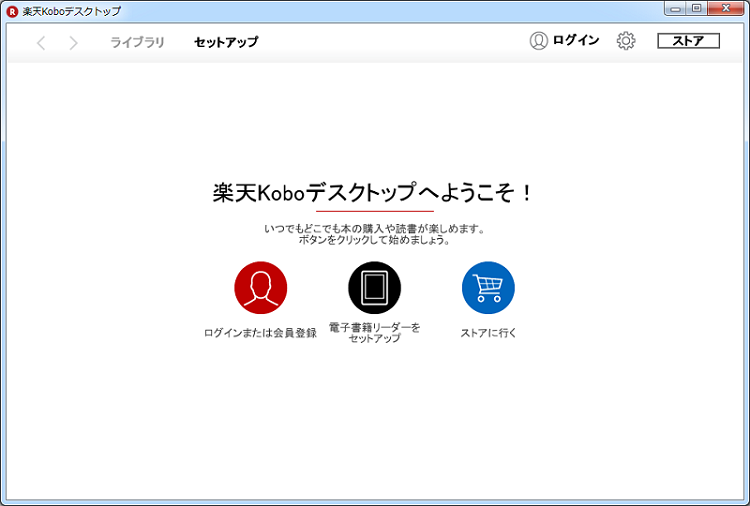Click the 楽天Koboデスクトップへようこそ heading
This screenshot has width=750, height=506.
click(x=373, y=194)
